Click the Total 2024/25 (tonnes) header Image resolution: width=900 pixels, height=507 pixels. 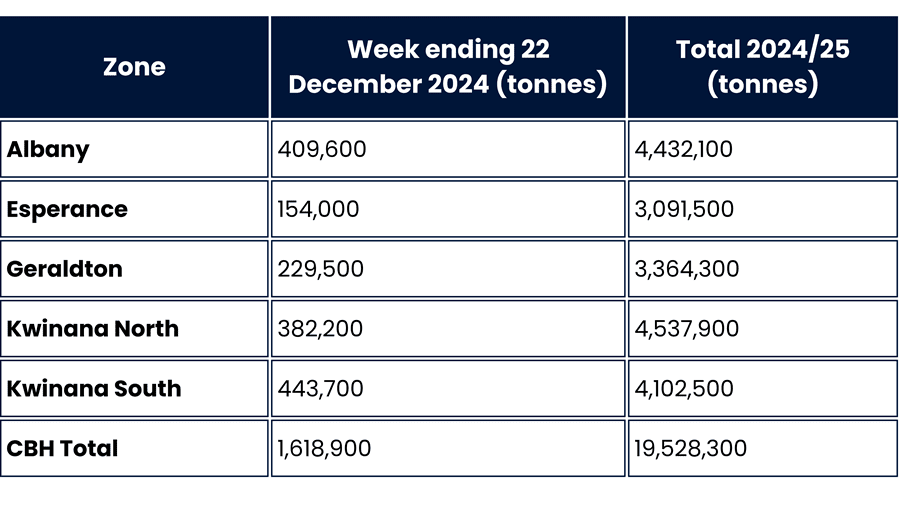(762, 67)
